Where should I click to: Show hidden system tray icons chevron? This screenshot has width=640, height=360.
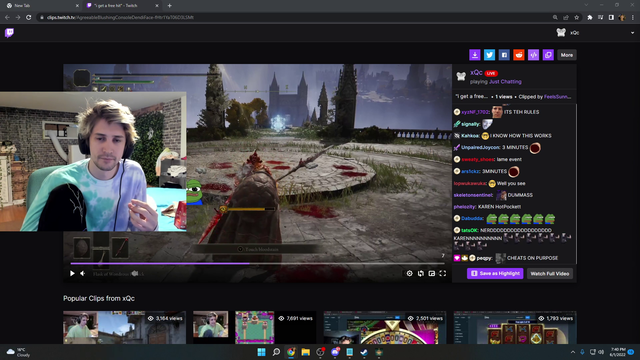pos(573,352)
